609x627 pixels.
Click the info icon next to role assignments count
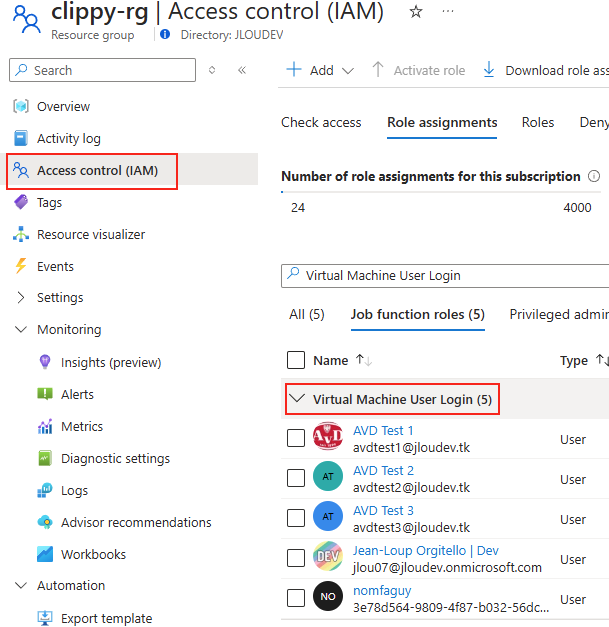[594, 176]
